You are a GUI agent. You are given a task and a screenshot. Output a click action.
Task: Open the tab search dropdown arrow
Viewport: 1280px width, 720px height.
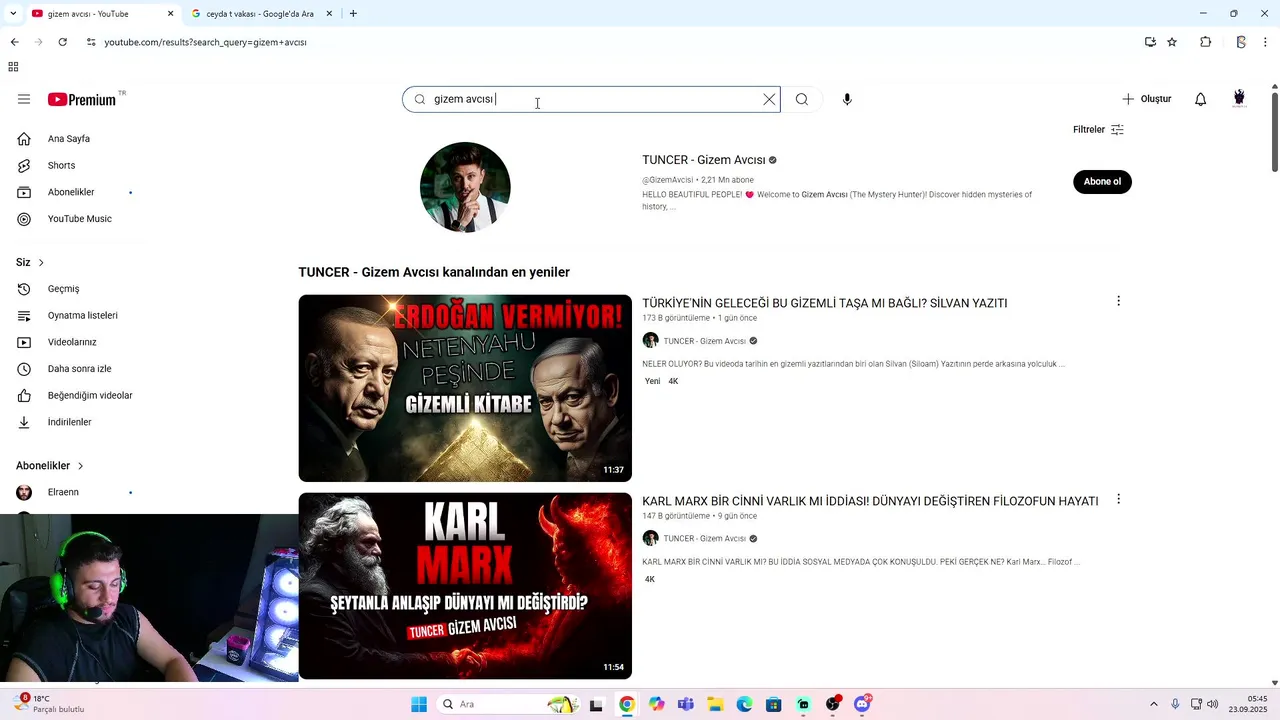tap(12, 14)
